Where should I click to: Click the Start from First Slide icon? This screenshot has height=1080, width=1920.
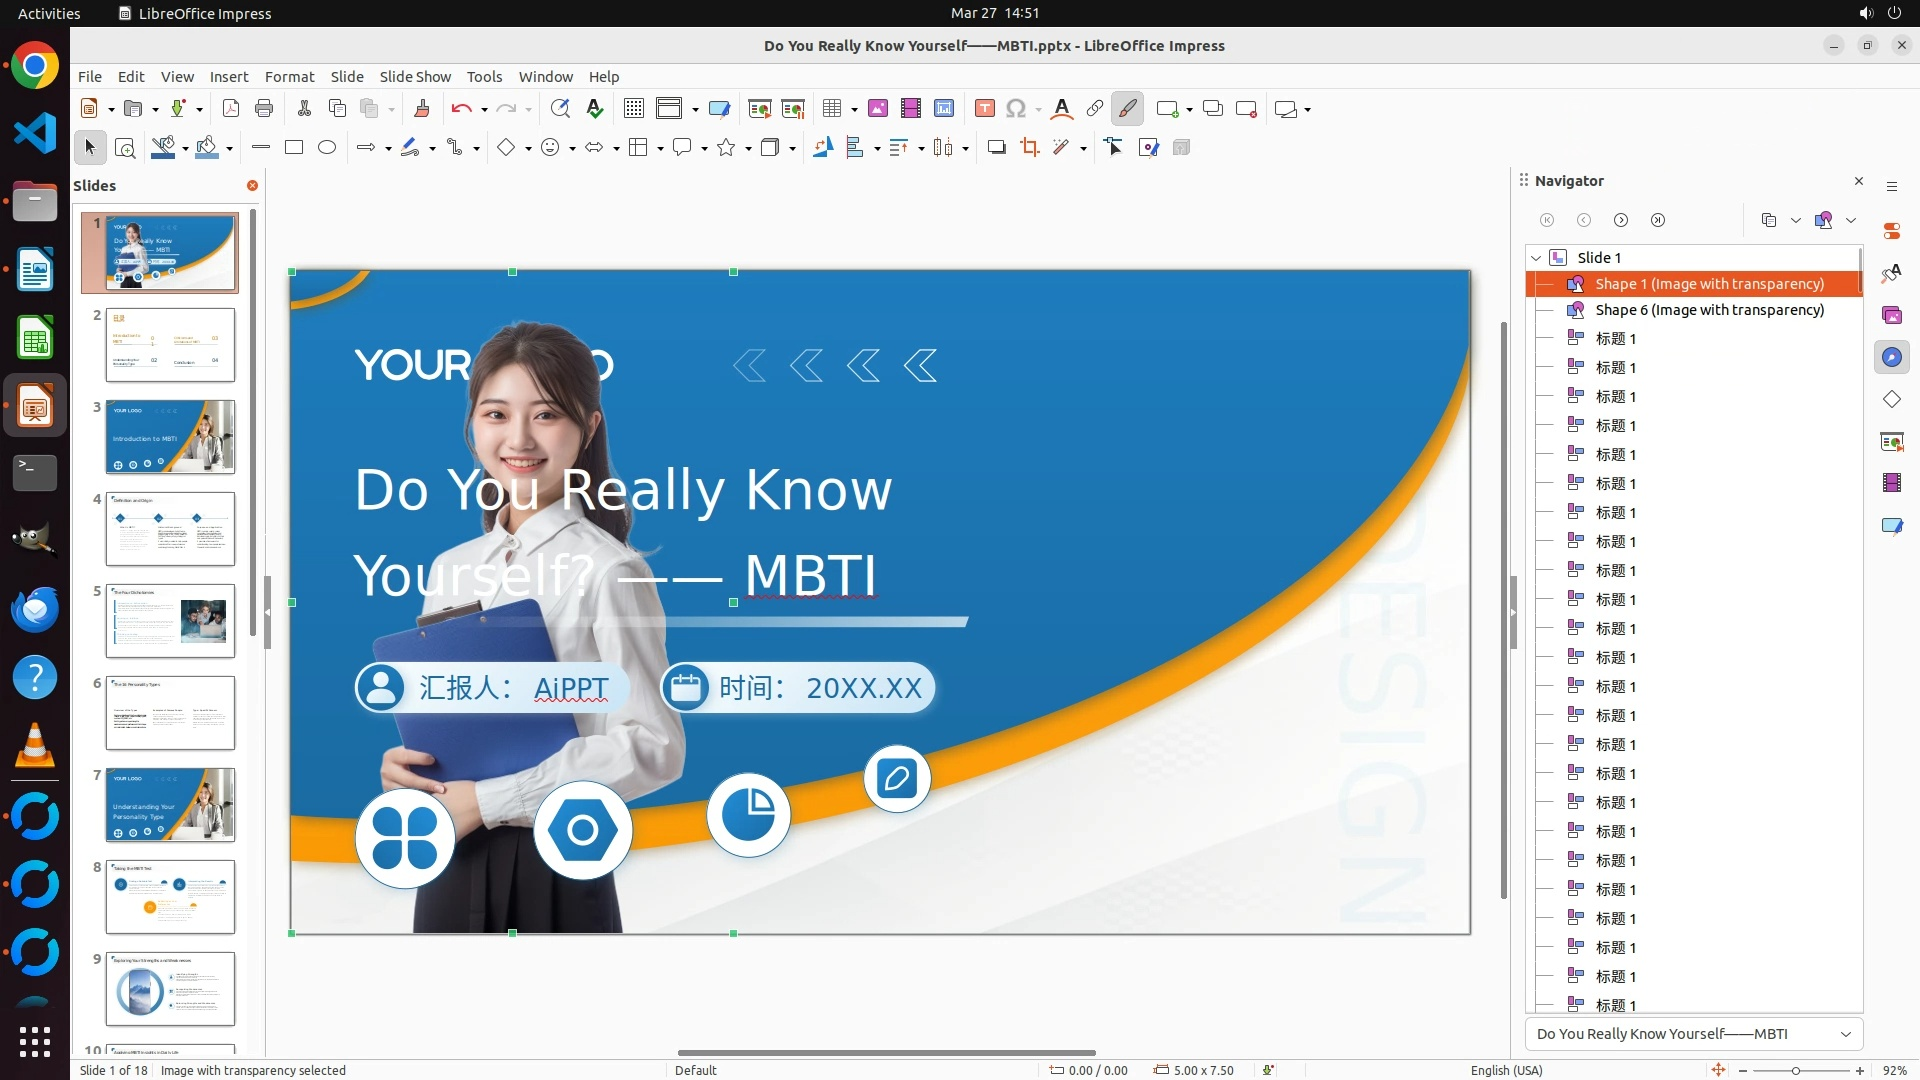click(759, 109)
